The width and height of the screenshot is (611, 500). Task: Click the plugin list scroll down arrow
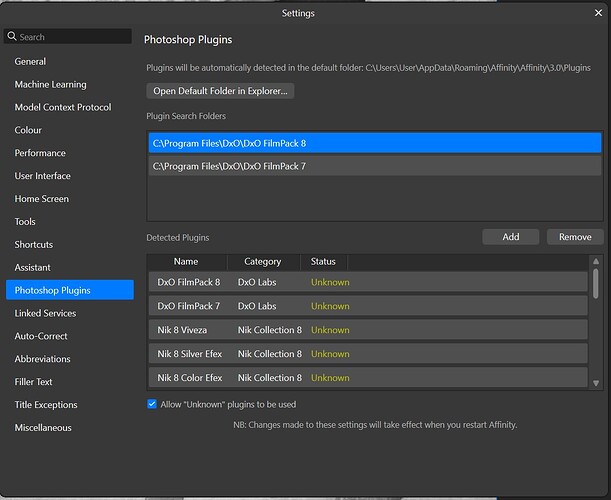click(596, 383)
